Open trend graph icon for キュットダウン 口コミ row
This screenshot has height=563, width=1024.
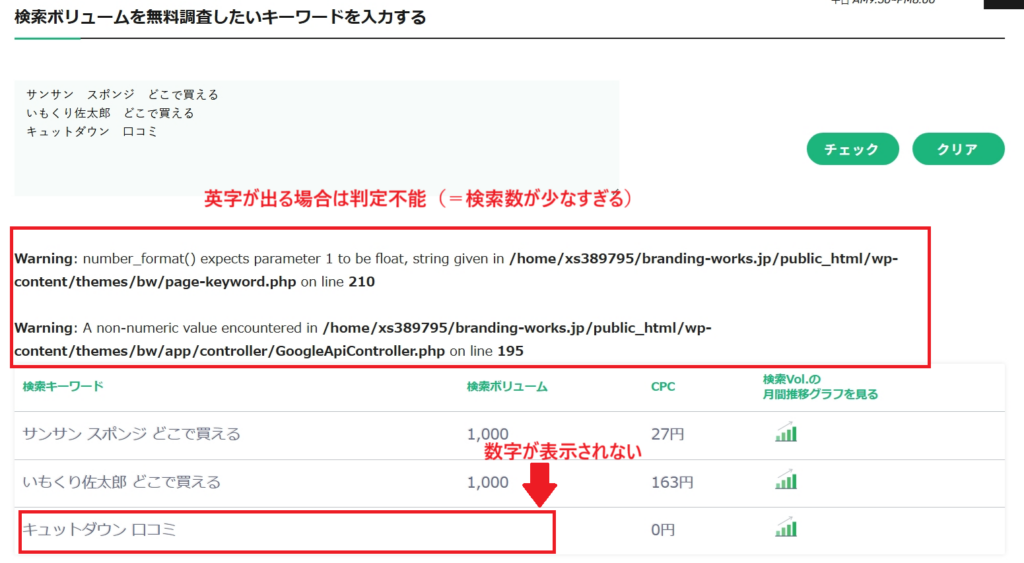click(786, 528)
